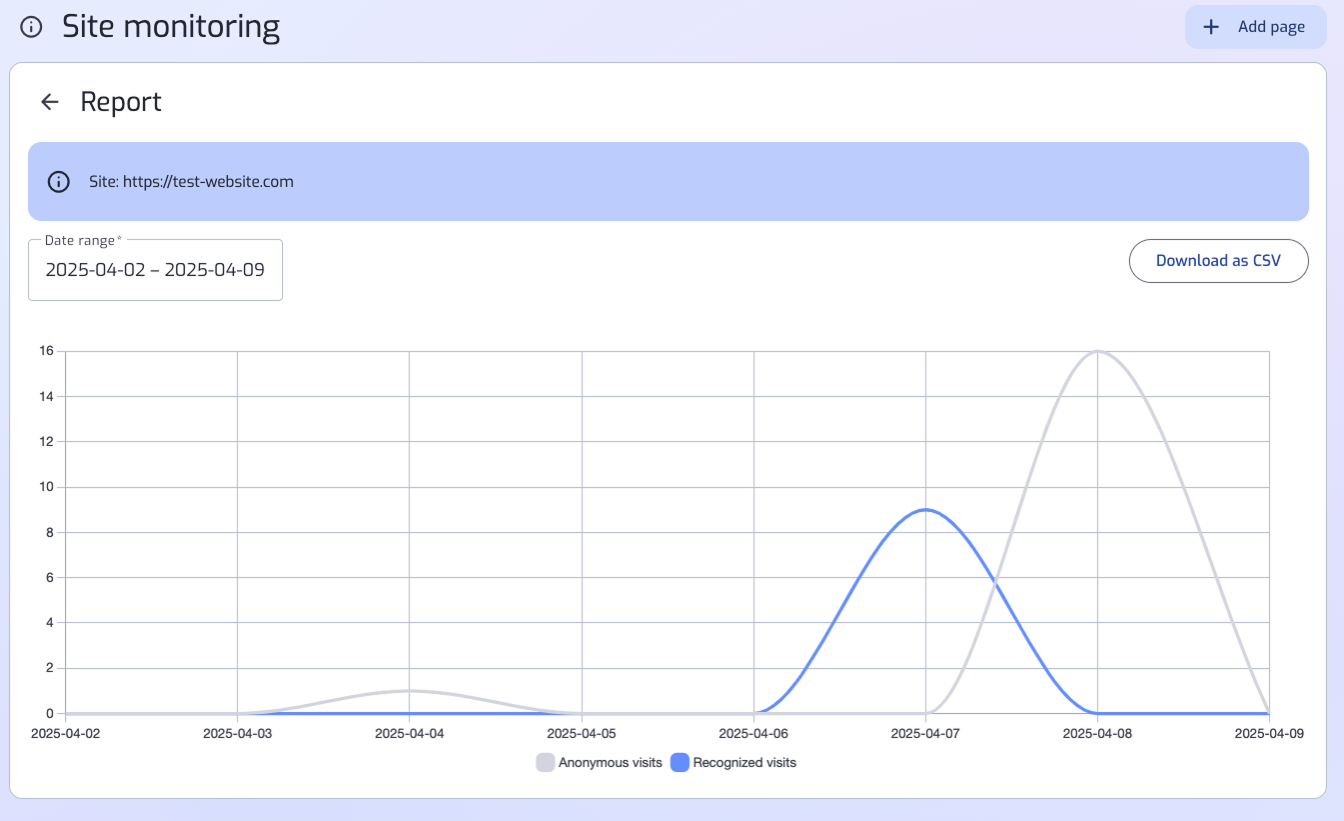
Task: Open the Date range field
Action: point(155,269)
